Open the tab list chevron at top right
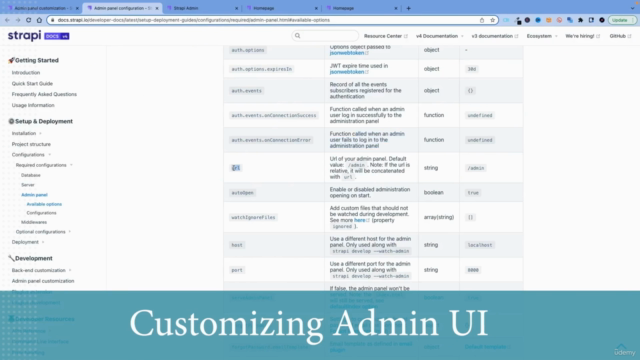This screenshot has width=640, height=360. click(632, 8)
